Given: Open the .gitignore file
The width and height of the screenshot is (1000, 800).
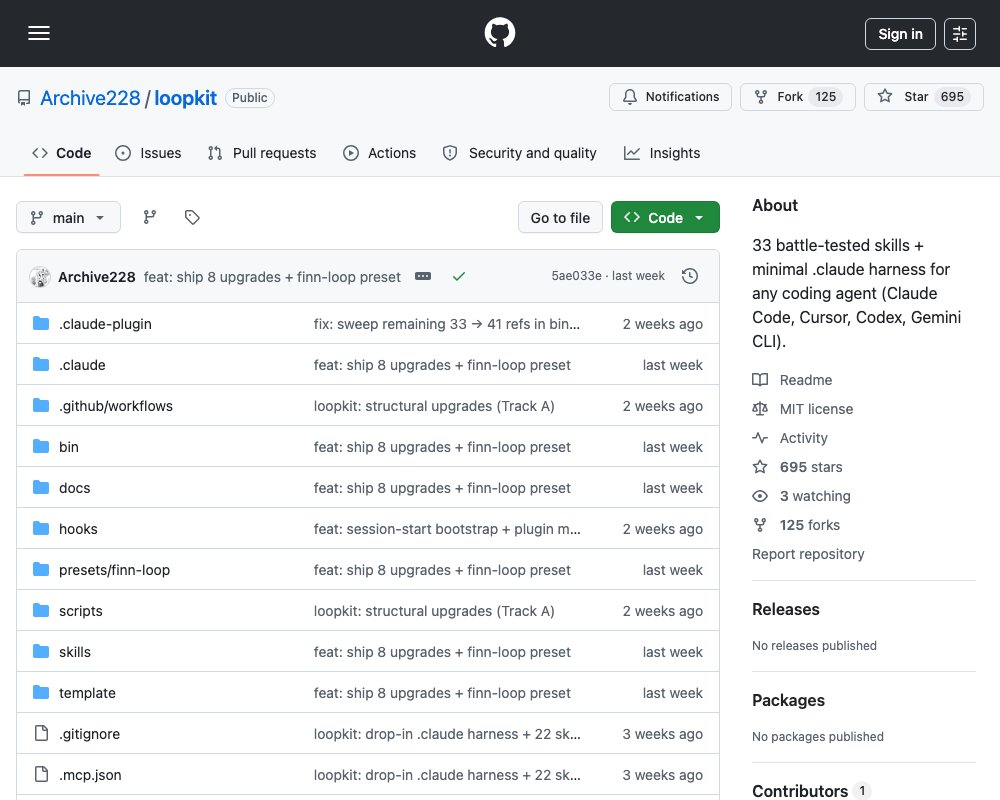Looking at the screenshot, I should coord(89,734).
